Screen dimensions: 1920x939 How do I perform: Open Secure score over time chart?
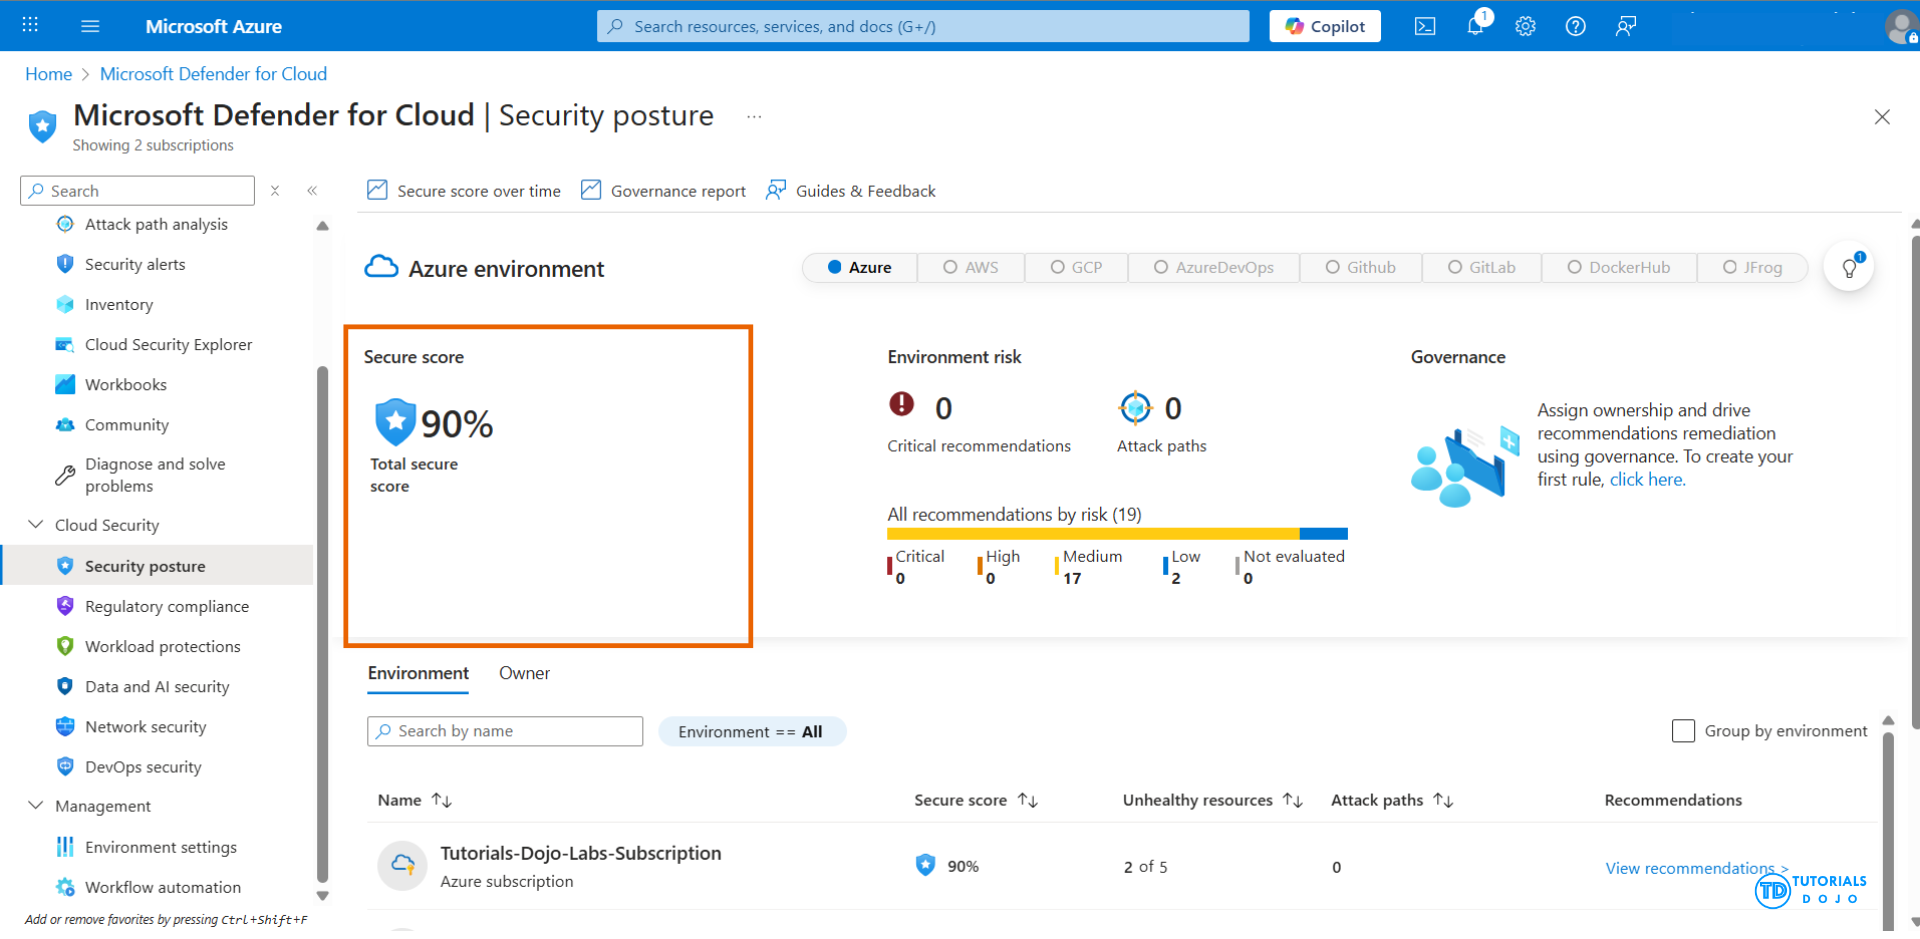(464, 191)
